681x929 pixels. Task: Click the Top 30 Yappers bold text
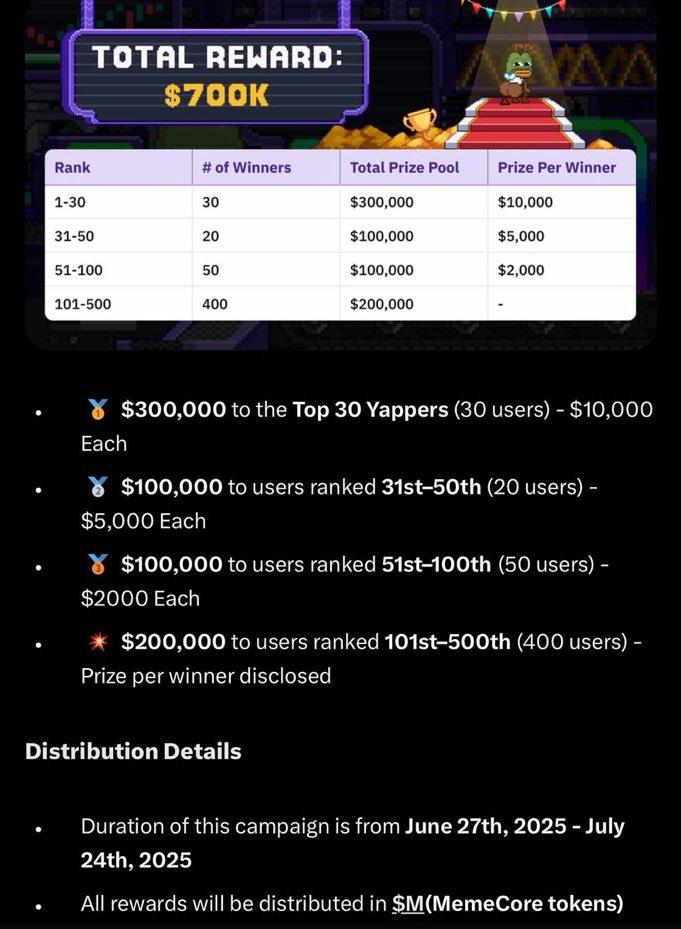pyautogui.click(x=370, y=410)
